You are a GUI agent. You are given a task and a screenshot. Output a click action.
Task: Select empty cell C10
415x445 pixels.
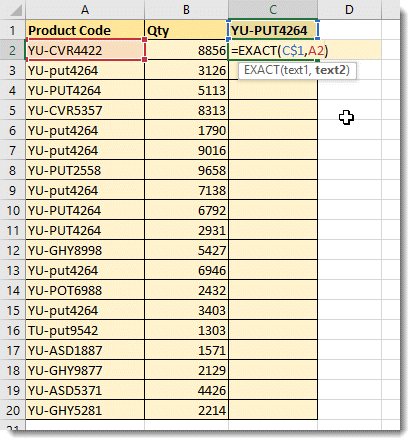(273, 210)
